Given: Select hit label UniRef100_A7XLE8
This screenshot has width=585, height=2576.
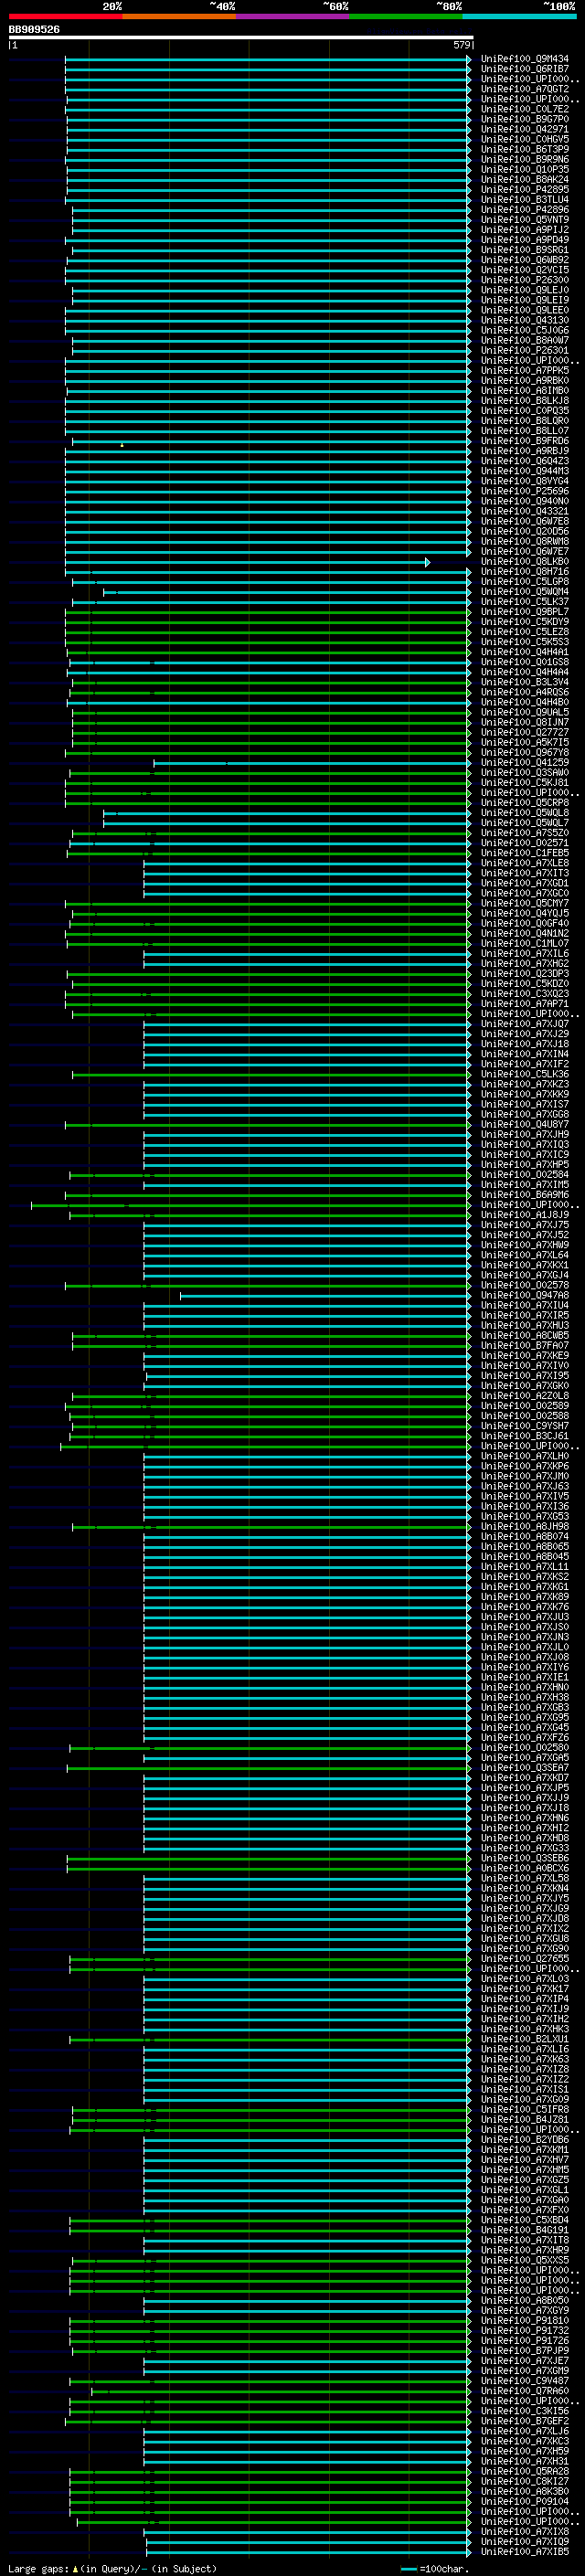Looking at the screenshot, I should pos(525,863).
